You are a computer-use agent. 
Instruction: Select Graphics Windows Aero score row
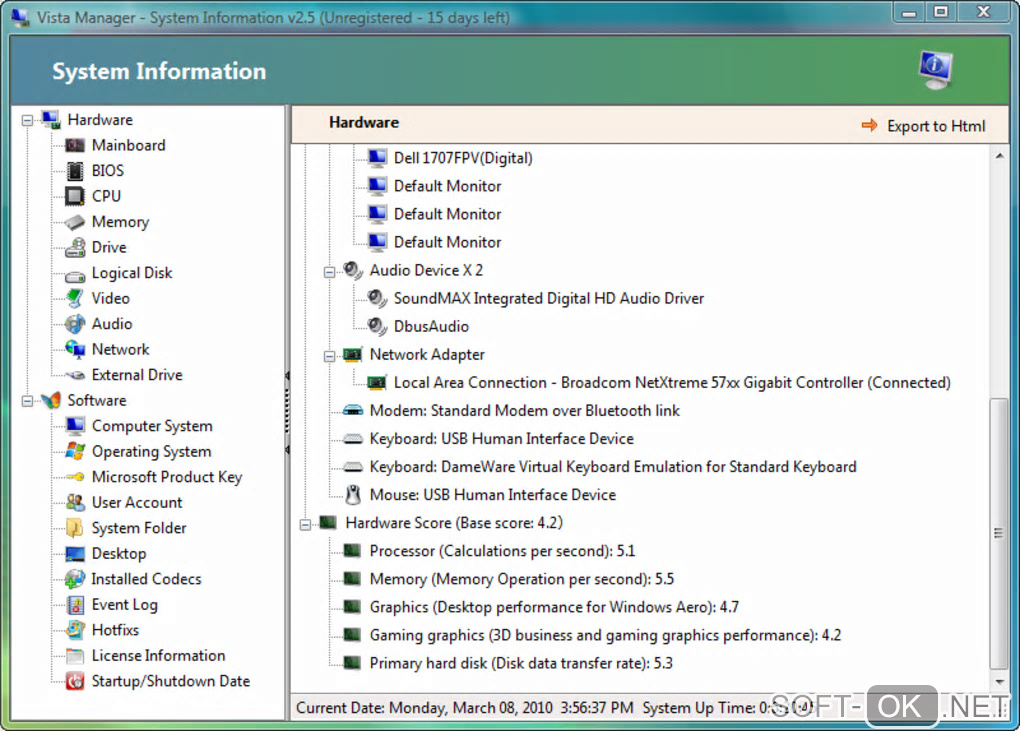554,607
